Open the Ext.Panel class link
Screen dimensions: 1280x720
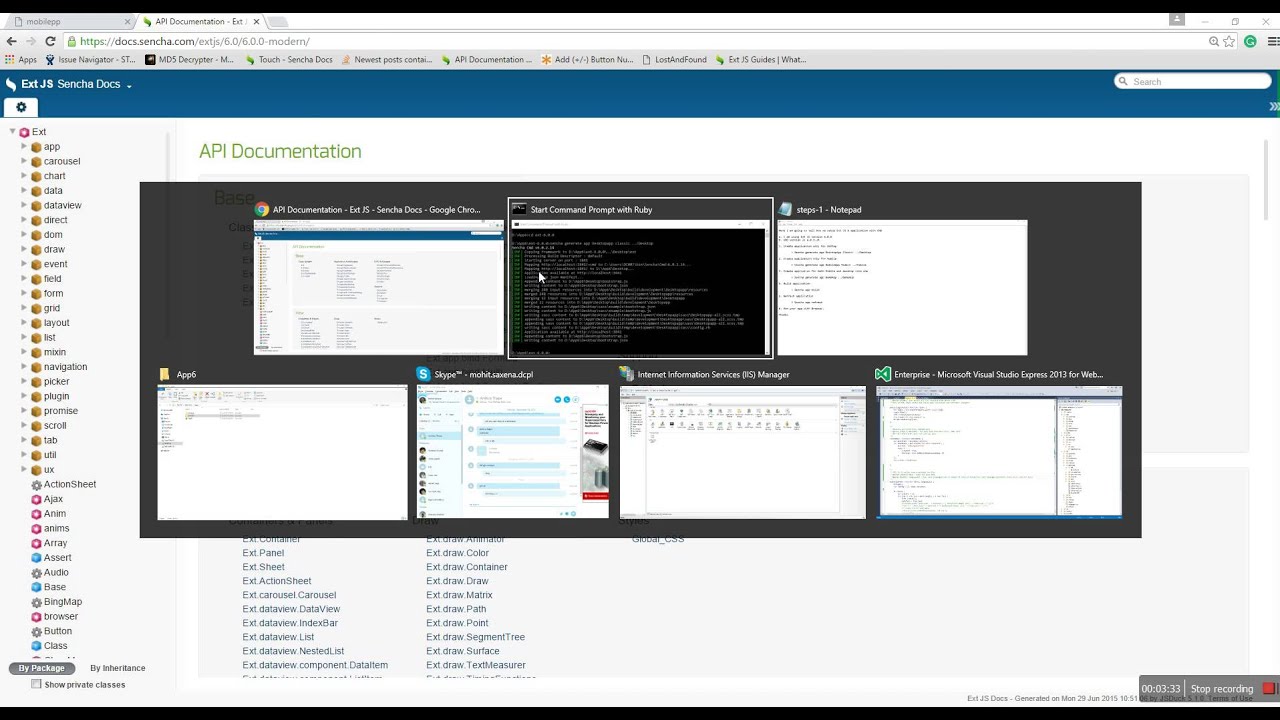(263, 553)
